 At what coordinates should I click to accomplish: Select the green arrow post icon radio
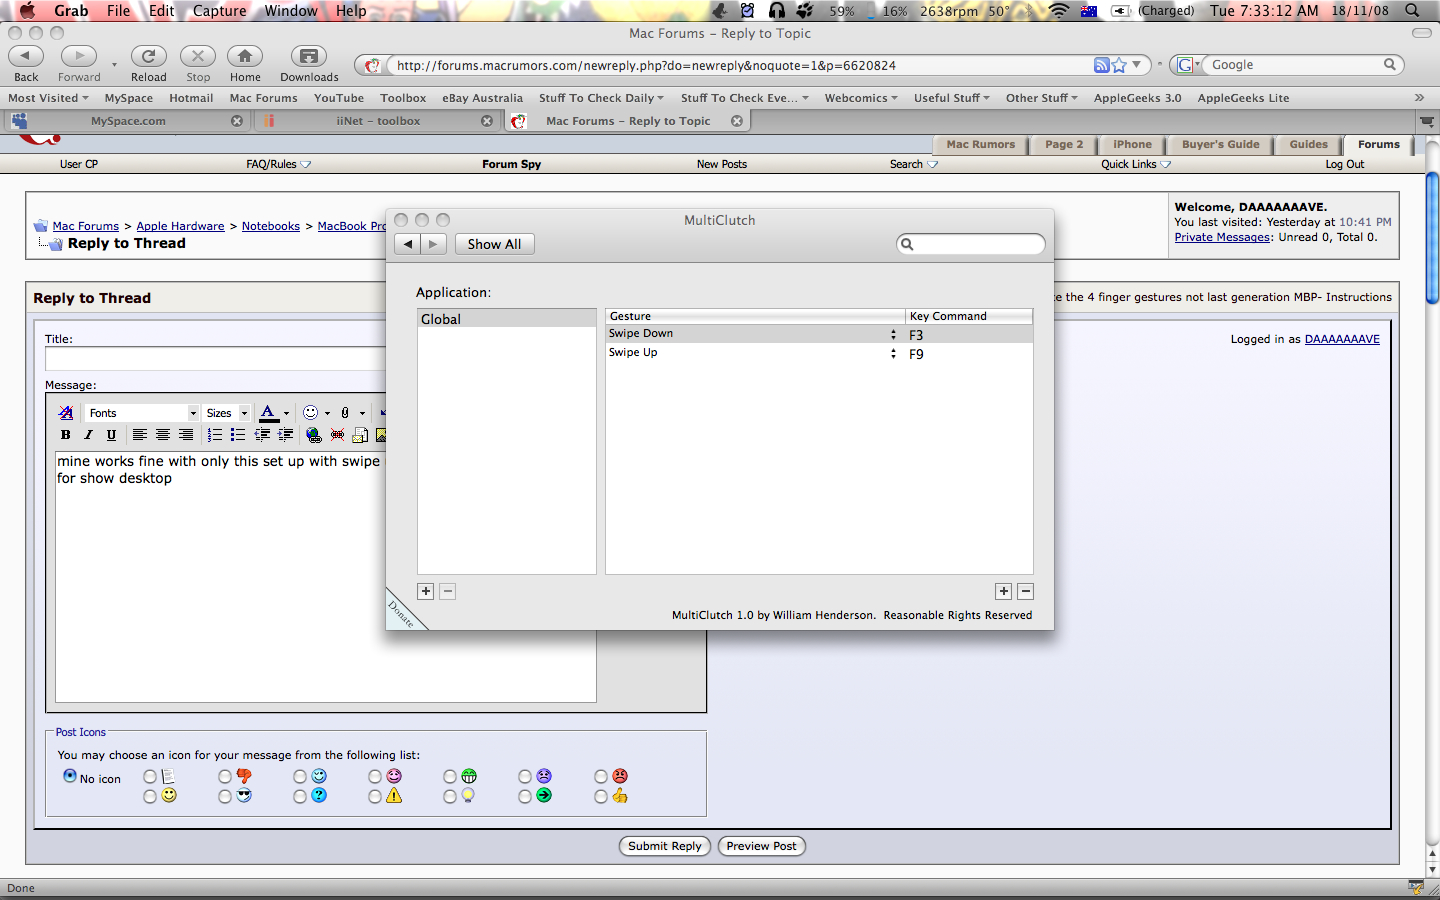coord(525,797)
